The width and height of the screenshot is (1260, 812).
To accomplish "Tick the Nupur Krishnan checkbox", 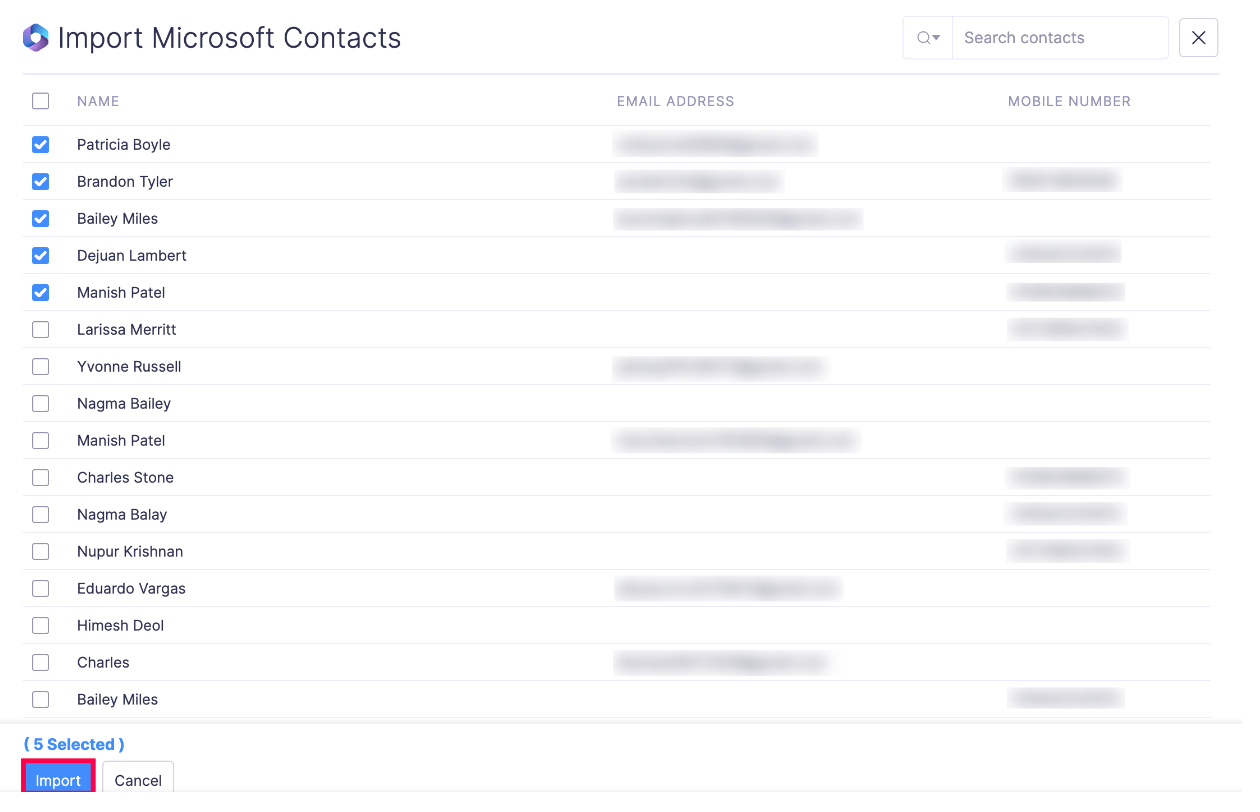I will (40, 552).
